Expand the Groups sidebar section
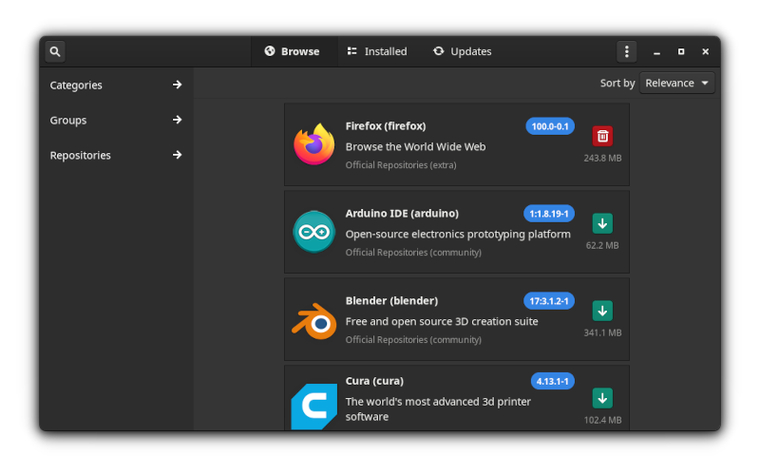Viewport: 760px width, 474px height. [116, 120]
